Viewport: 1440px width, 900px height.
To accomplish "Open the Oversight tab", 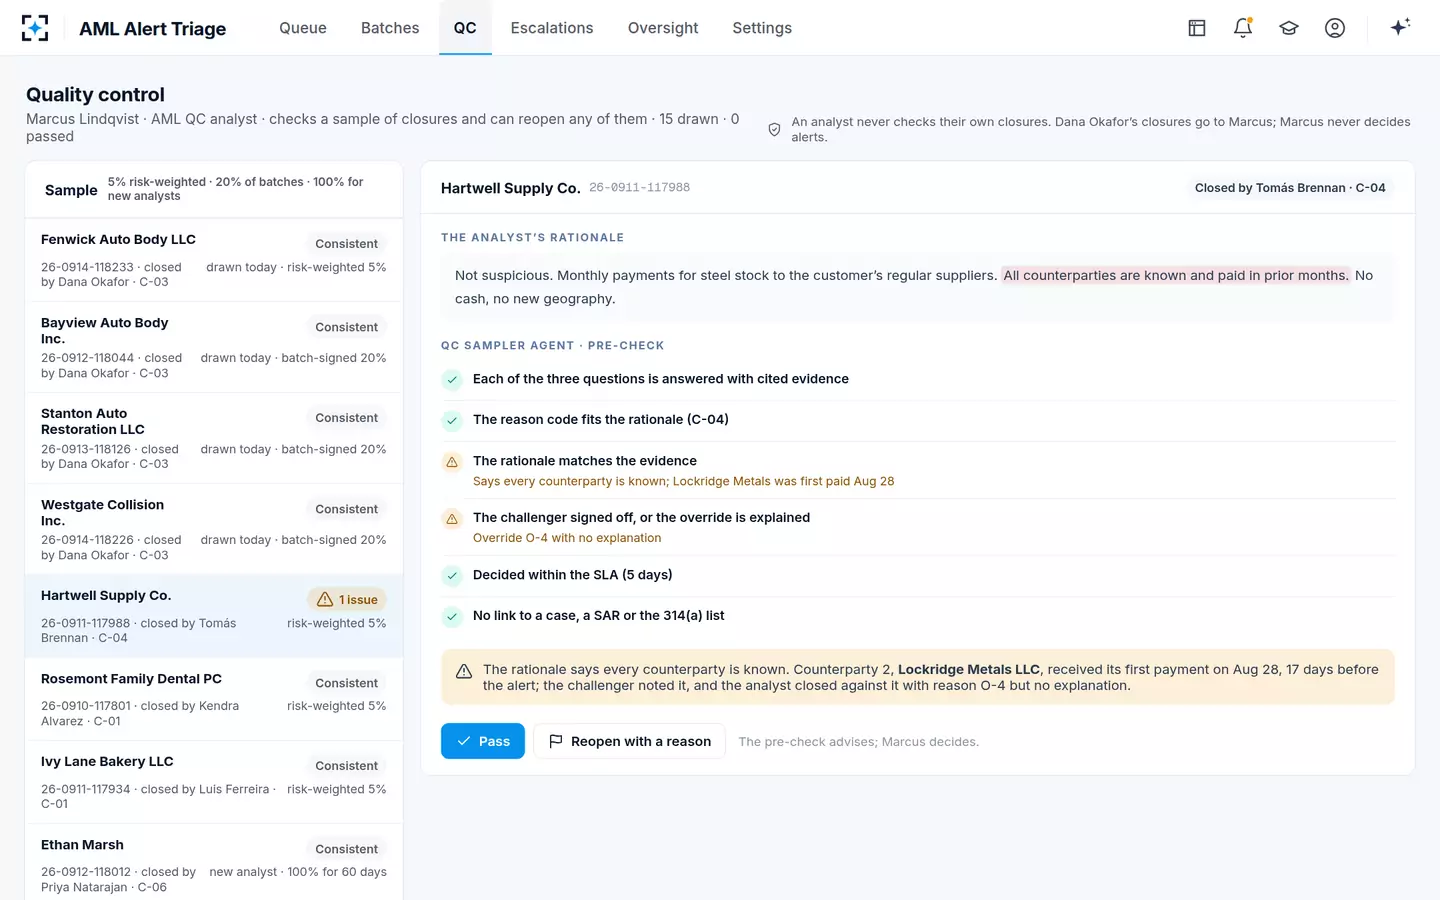I will [663, 28].
